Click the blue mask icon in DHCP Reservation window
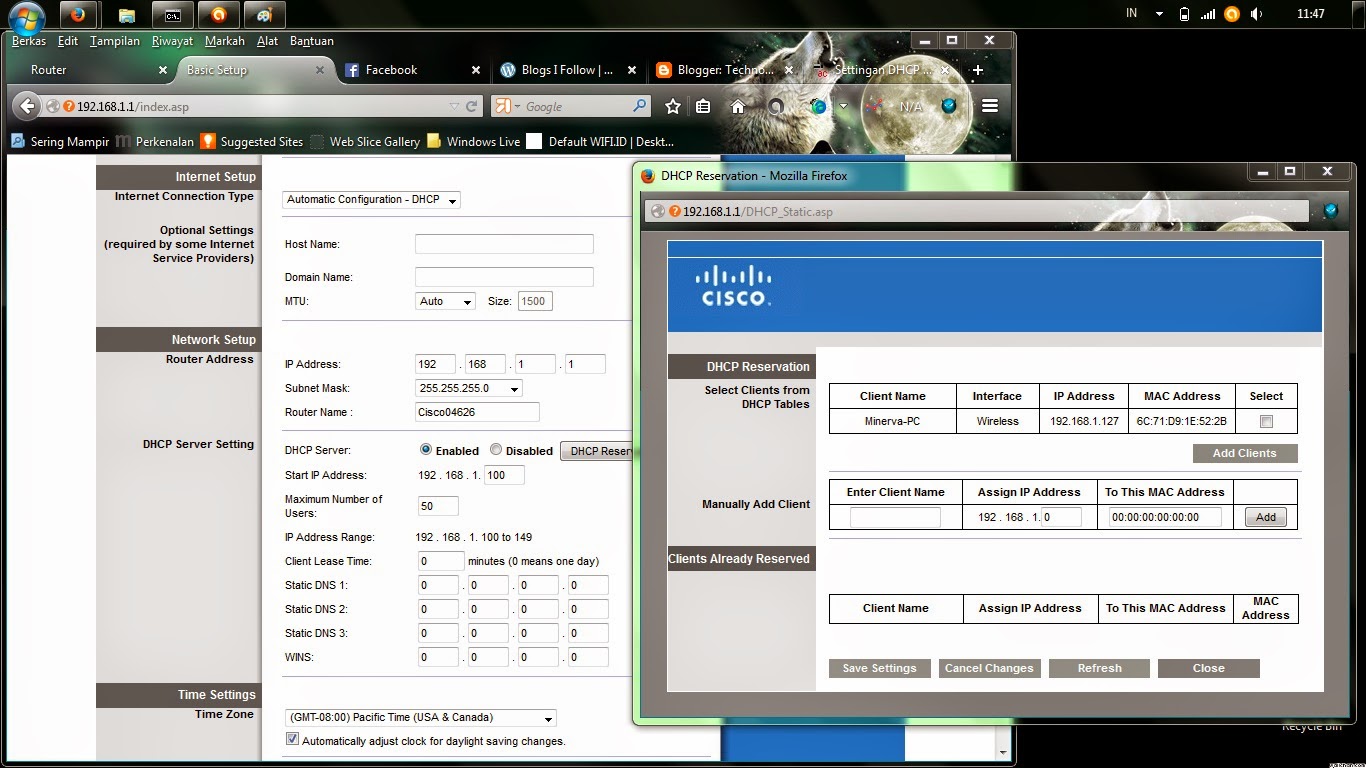 1330,211
